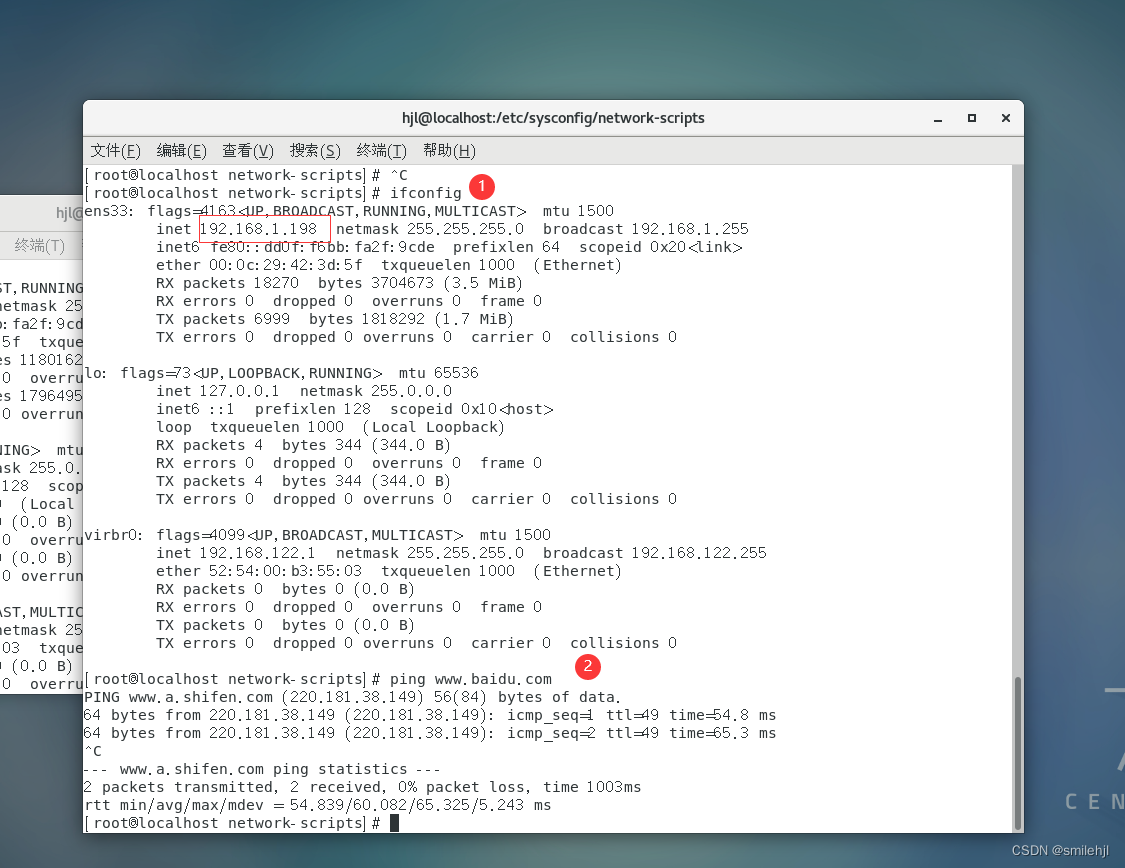Viewport: 1125px width, 868px height.
Task: Open the 查看(V) menu
Action: click(x=248, y=151)
